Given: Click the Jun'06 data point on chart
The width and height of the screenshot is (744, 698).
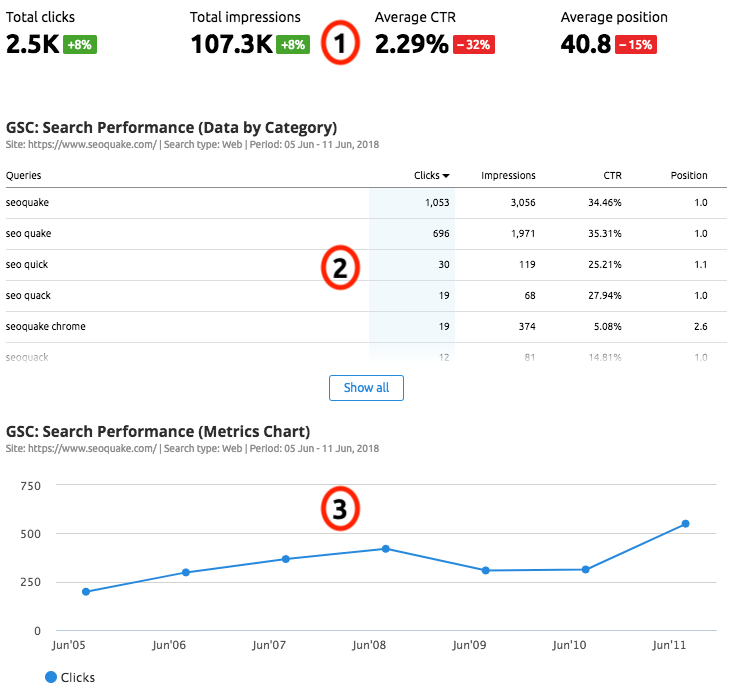Looking at the screenshot, I should coord(186,572).
